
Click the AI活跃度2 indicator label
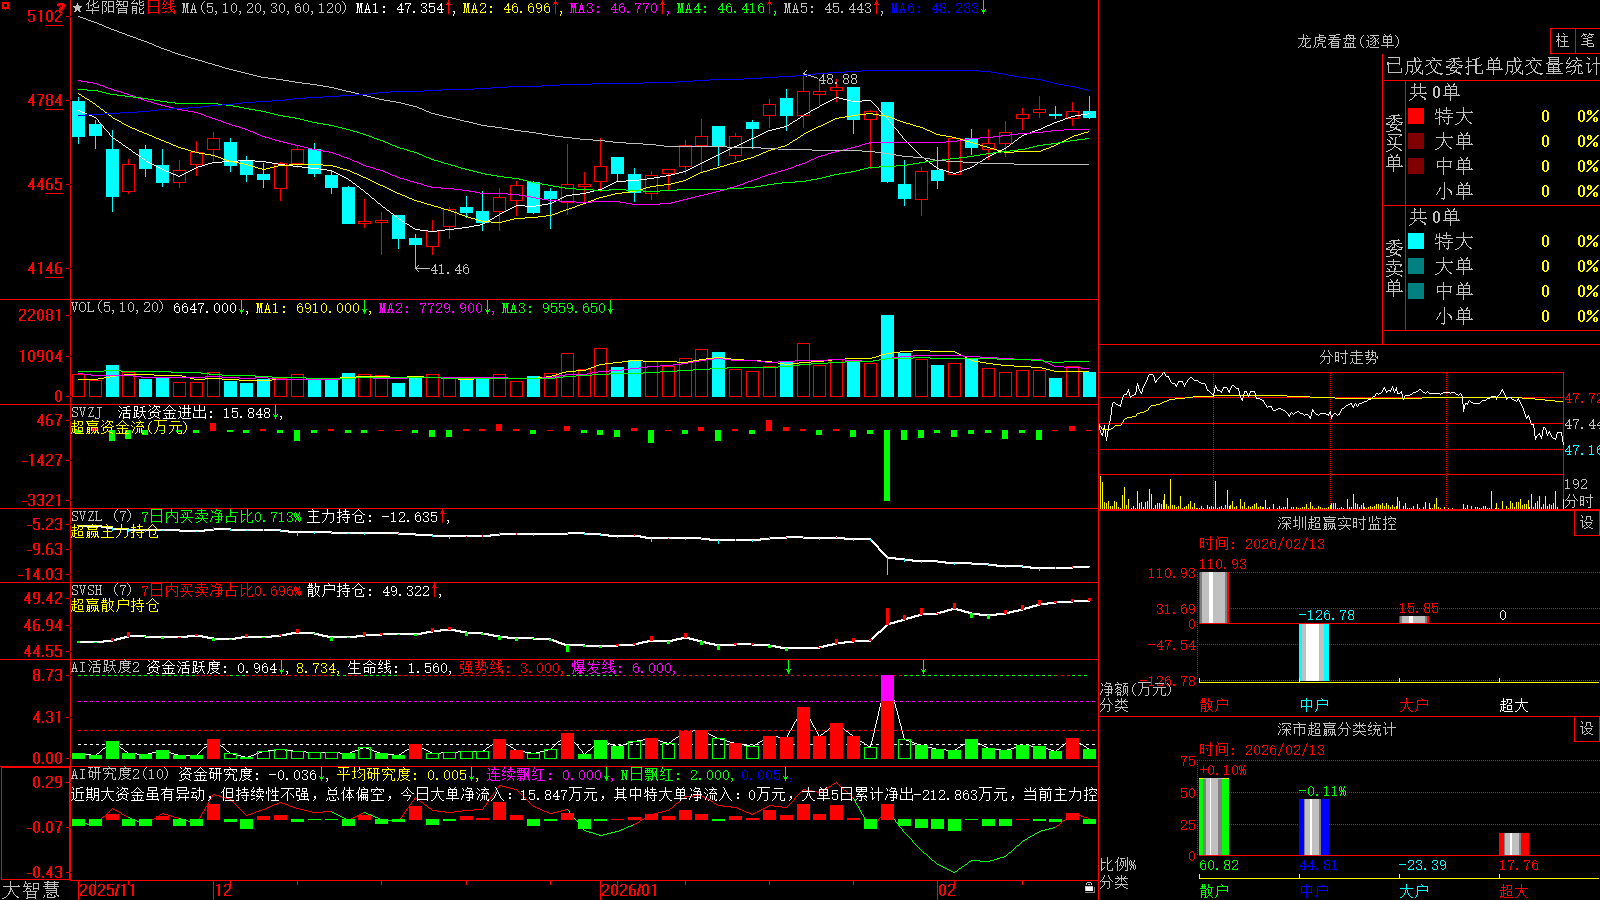click(106, 667)
